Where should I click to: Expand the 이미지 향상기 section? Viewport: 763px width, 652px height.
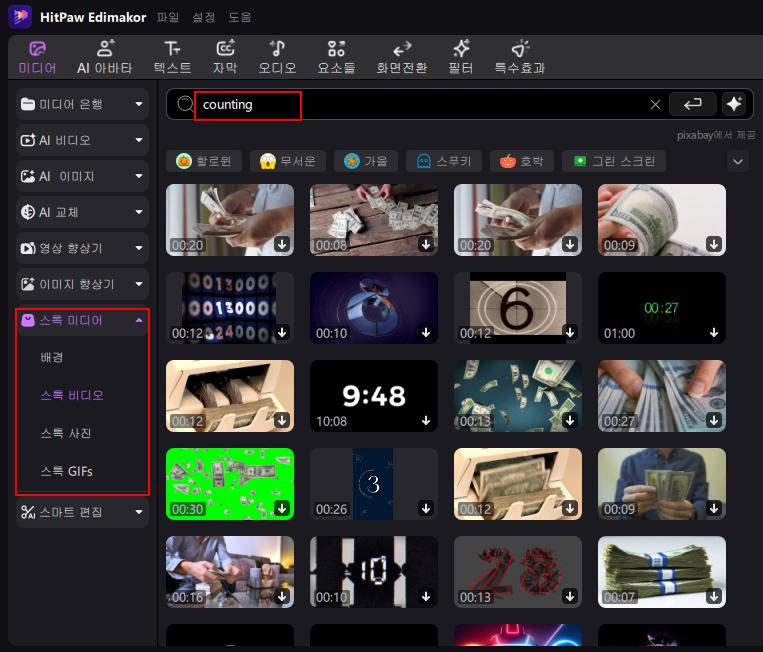pyautogui.click(x=82, y=284)
